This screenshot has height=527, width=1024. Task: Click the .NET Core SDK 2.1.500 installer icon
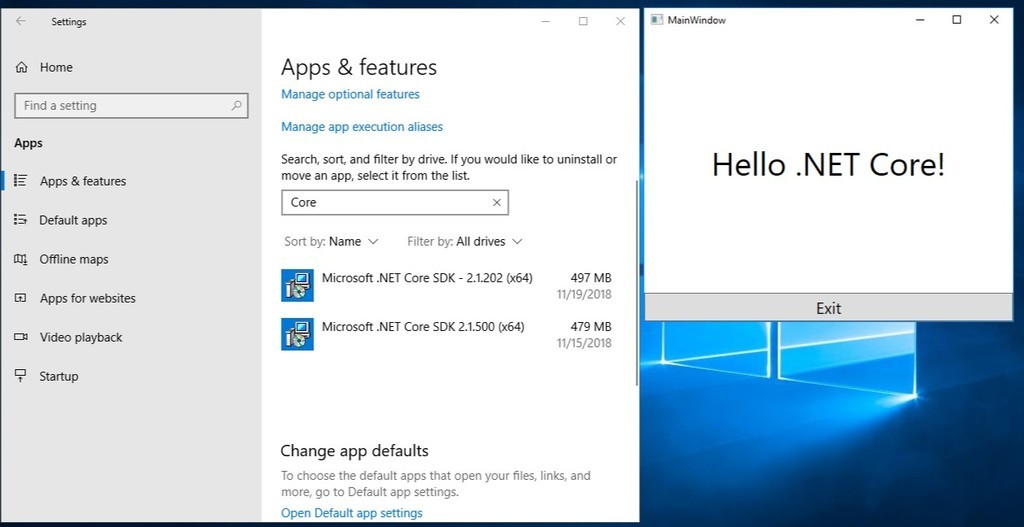click(297, 334)
